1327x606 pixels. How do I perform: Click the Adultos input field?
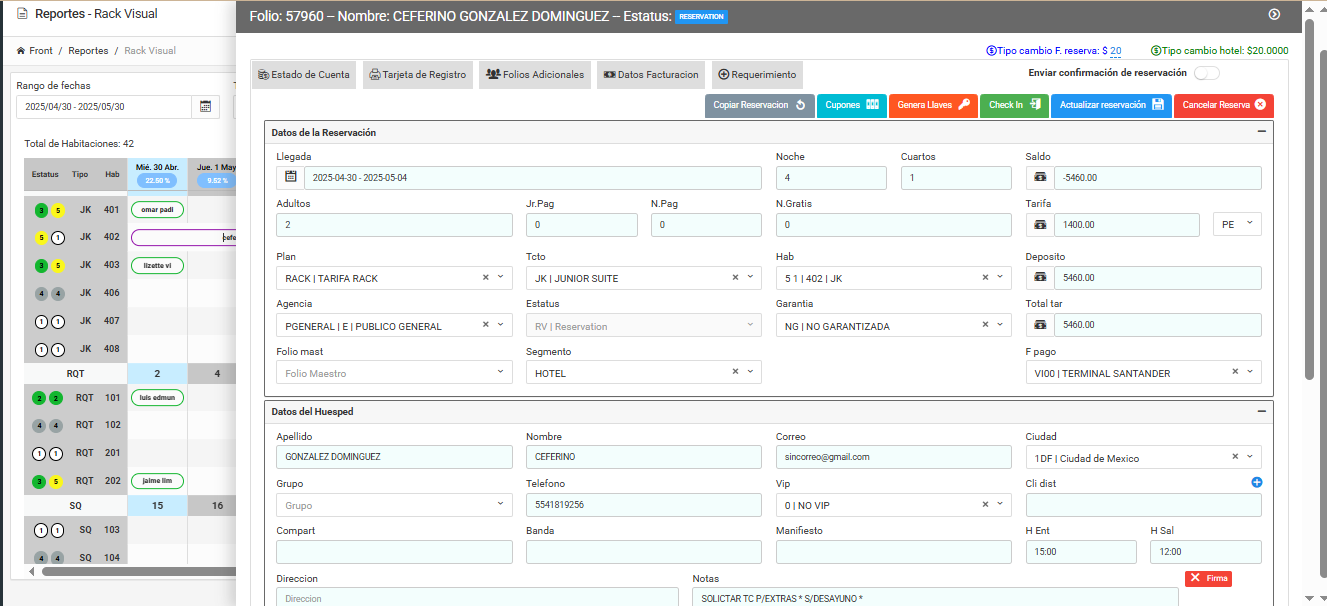click(394, 225)
